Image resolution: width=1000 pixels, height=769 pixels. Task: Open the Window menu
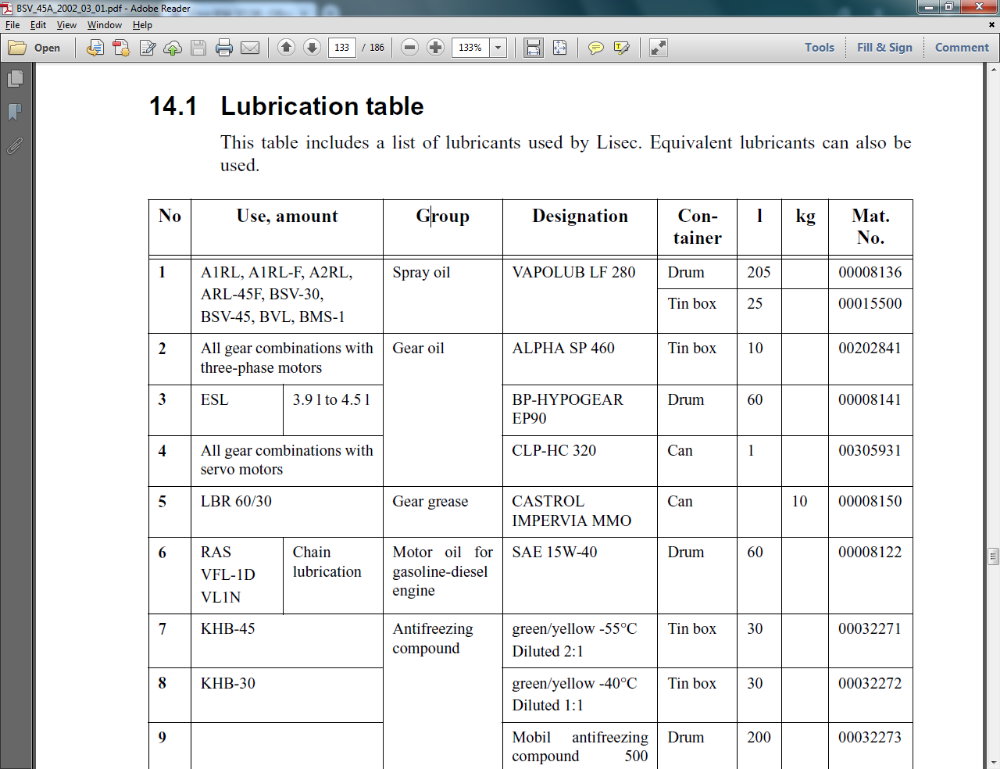pos(105,25)
